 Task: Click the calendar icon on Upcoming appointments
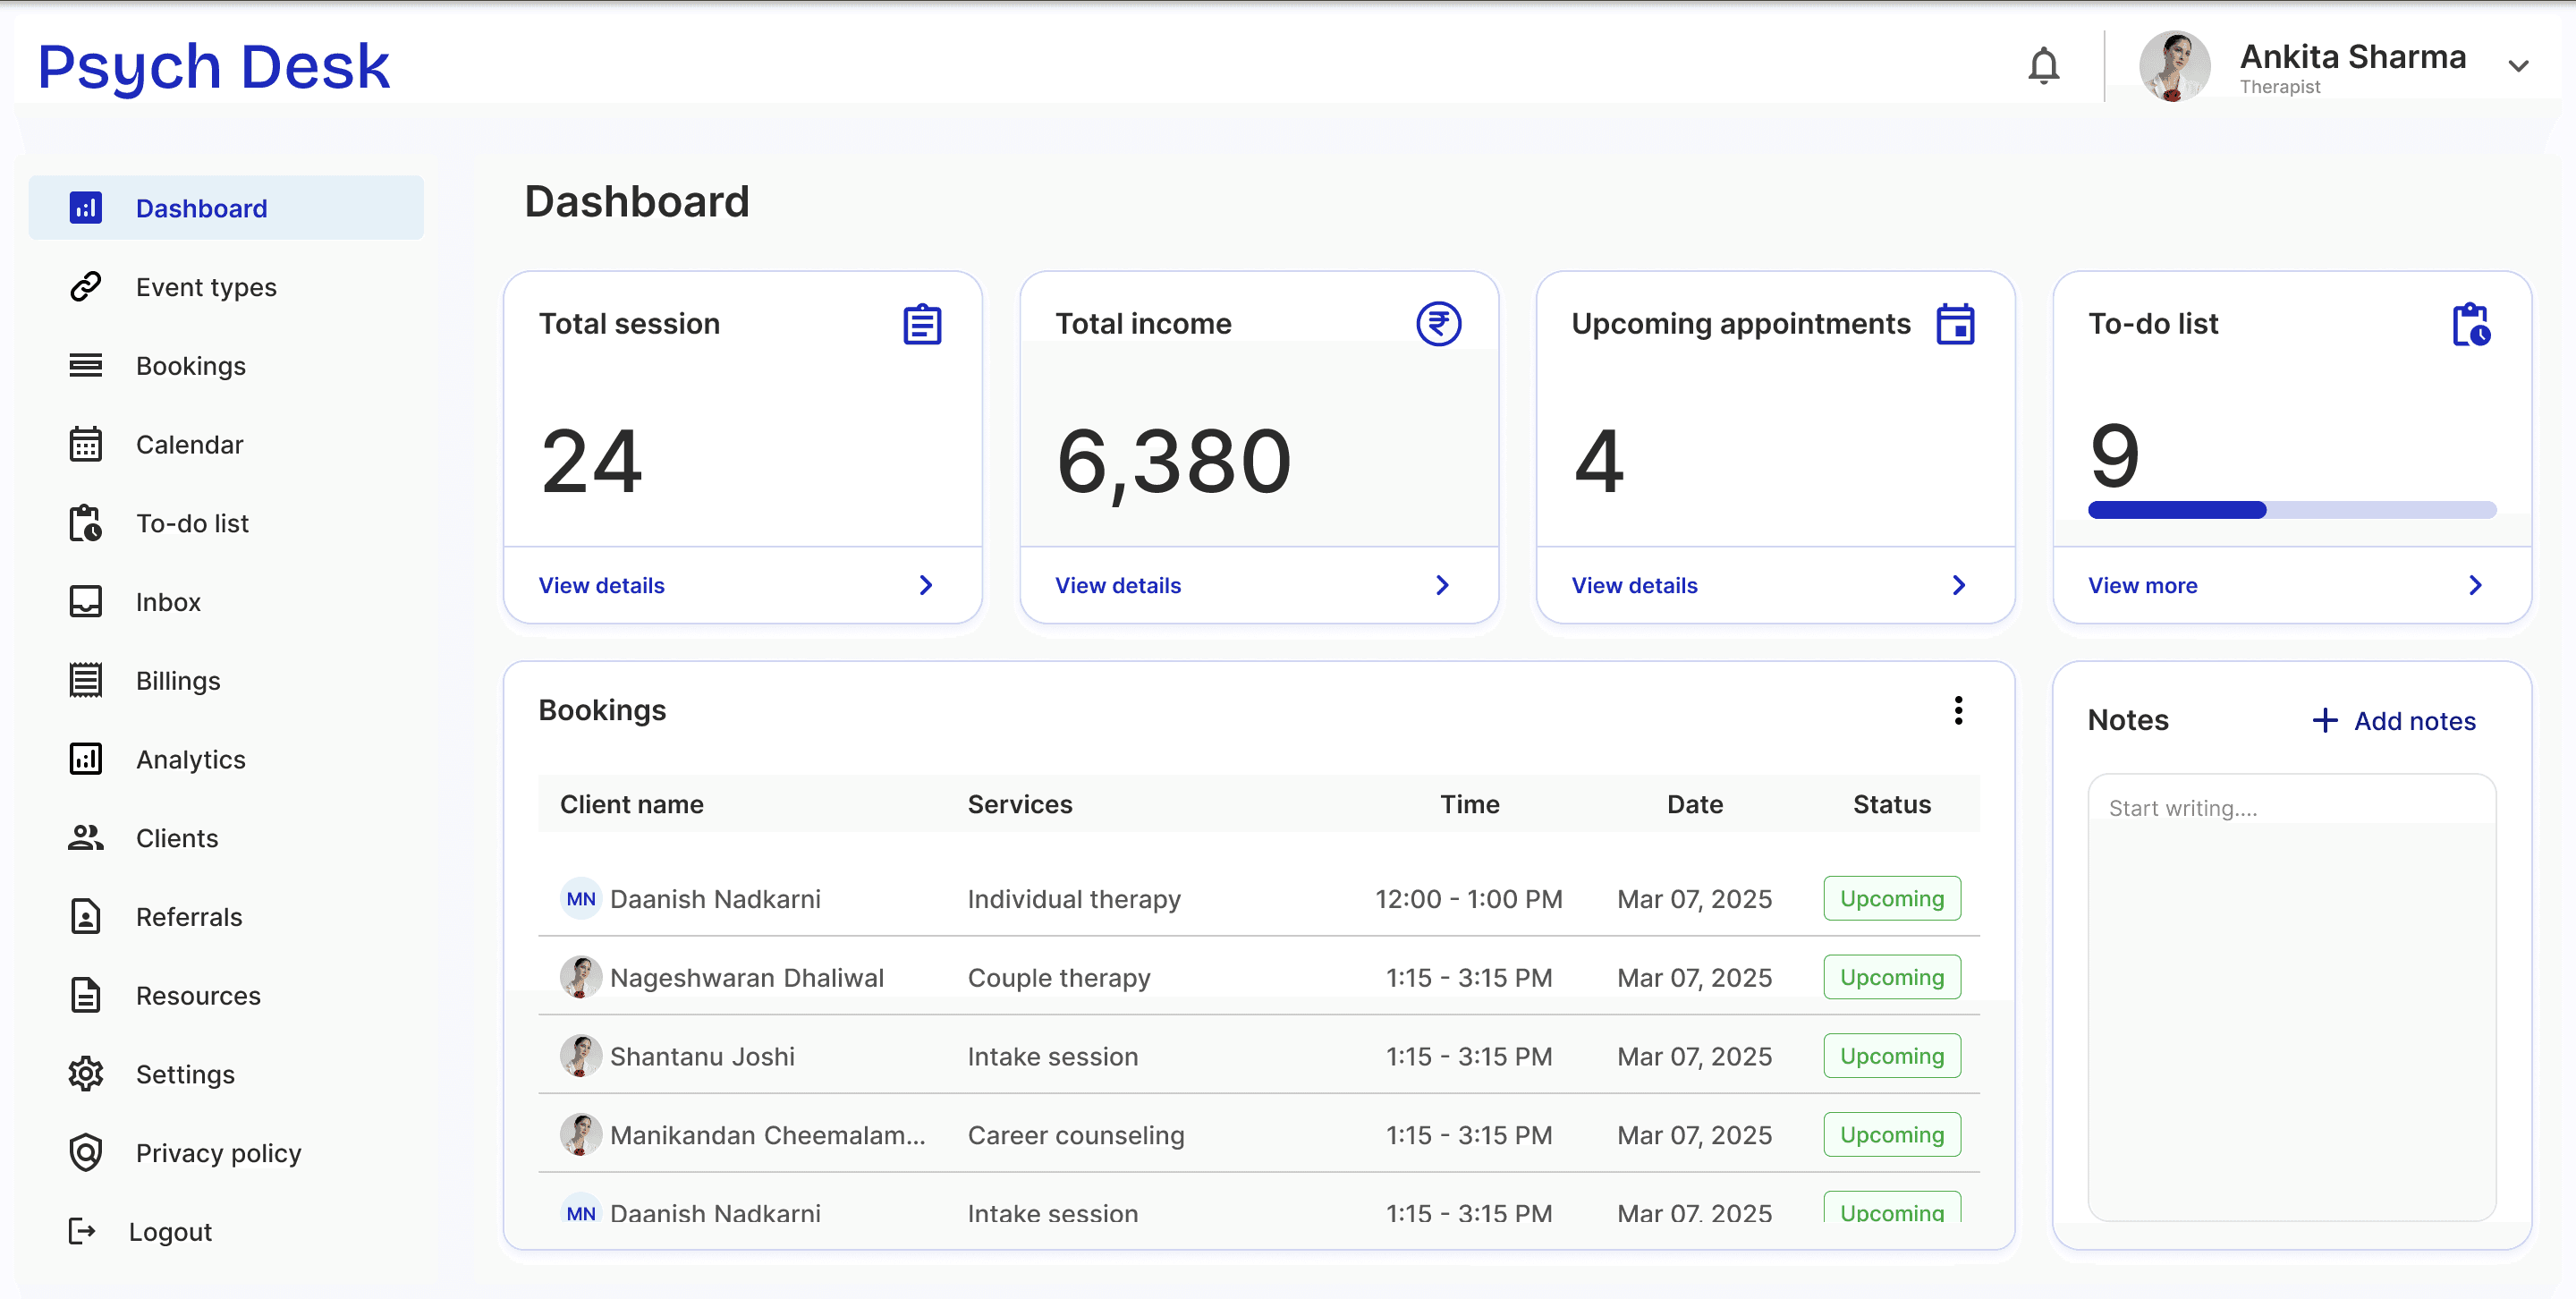click(1955, 324)
